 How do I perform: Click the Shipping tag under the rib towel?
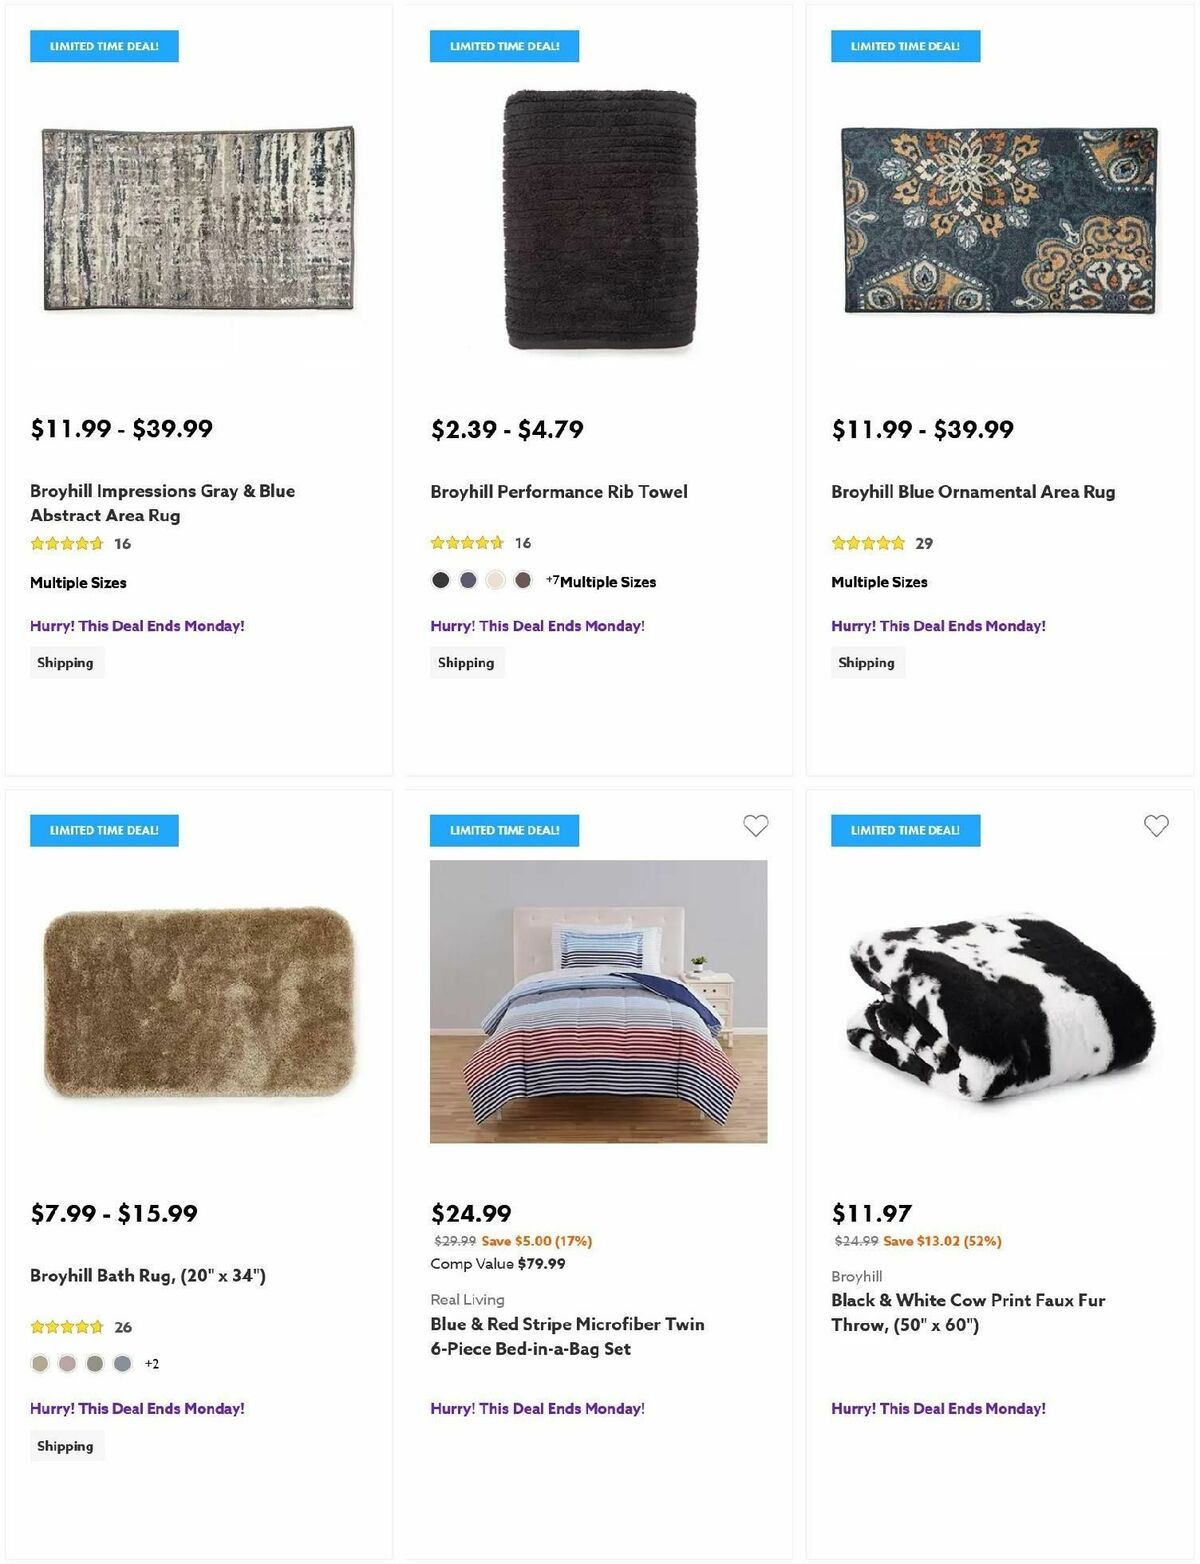466,662
